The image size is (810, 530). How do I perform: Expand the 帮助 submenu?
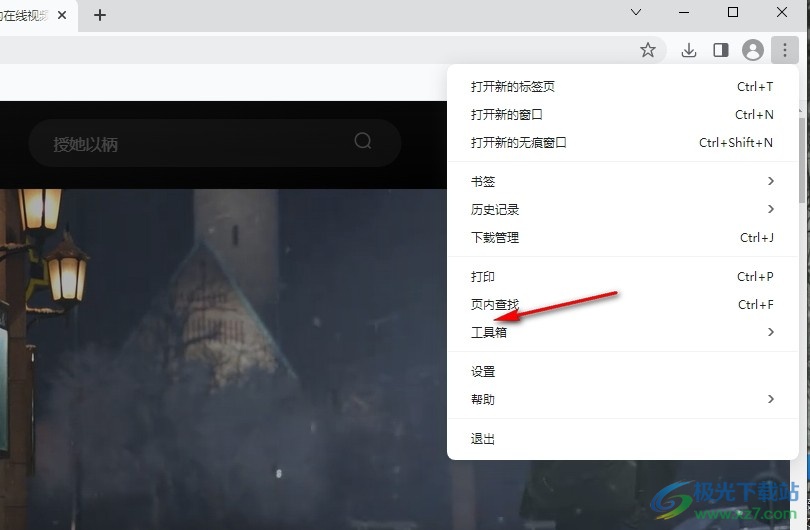(622, 399)
